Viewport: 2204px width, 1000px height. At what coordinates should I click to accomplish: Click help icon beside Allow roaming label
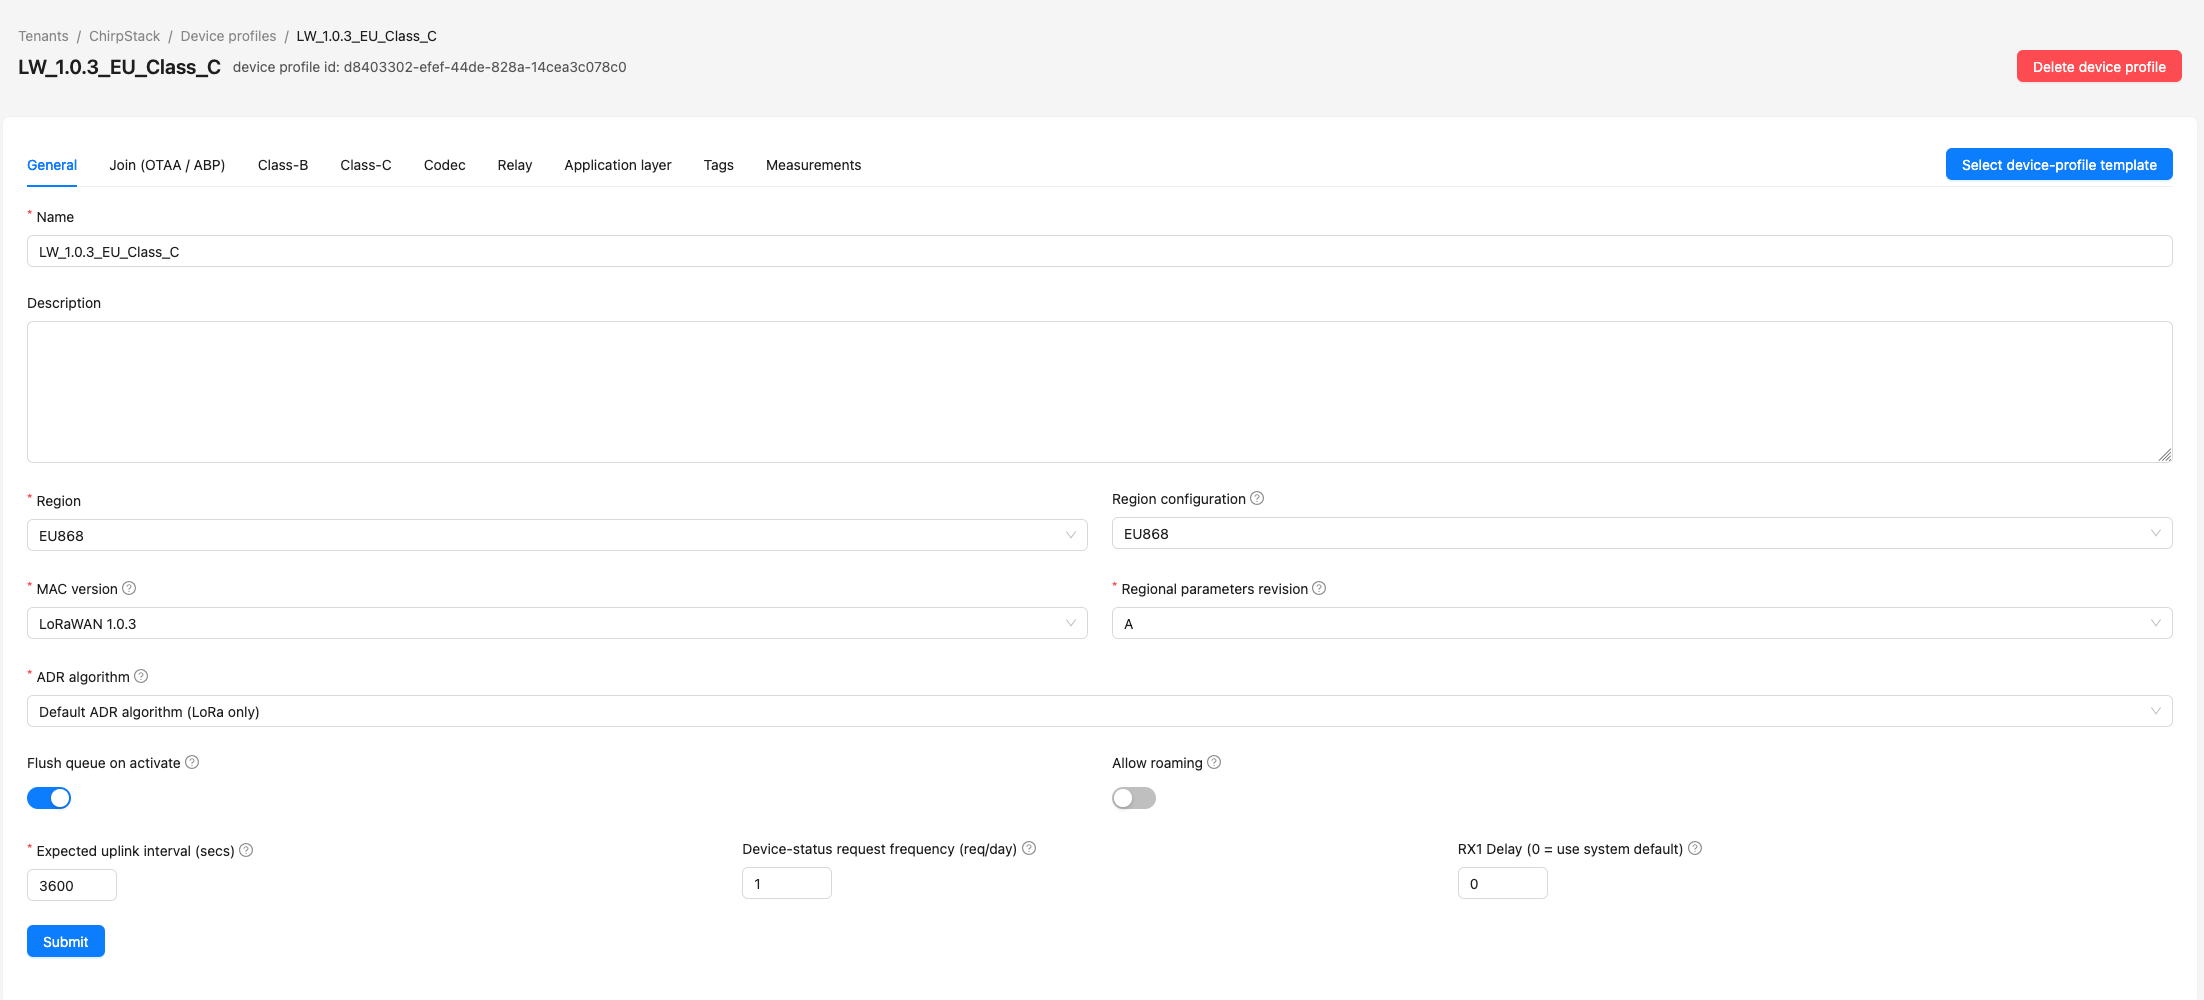point(1214,762)
